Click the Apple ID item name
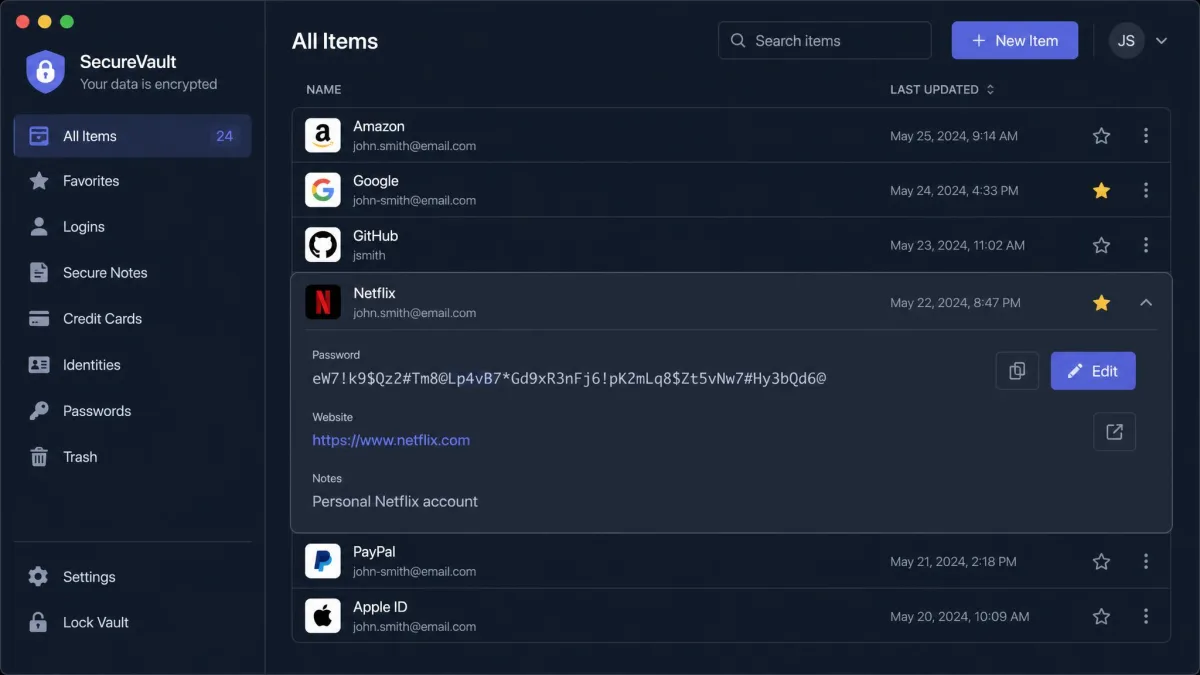 pyautogui.click(x=380, y=607)
